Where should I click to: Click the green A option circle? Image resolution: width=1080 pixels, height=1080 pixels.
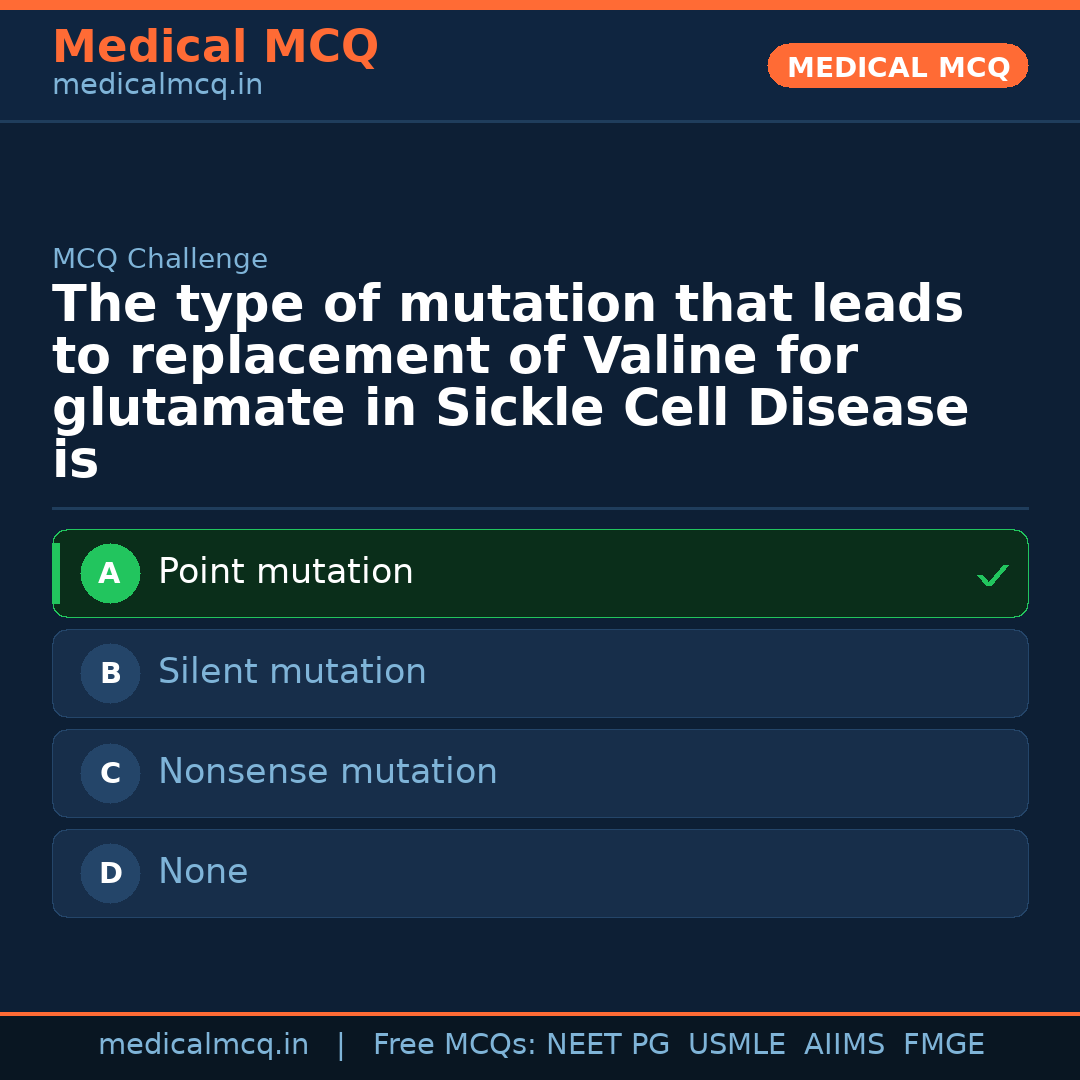click(x=110, y=574)
